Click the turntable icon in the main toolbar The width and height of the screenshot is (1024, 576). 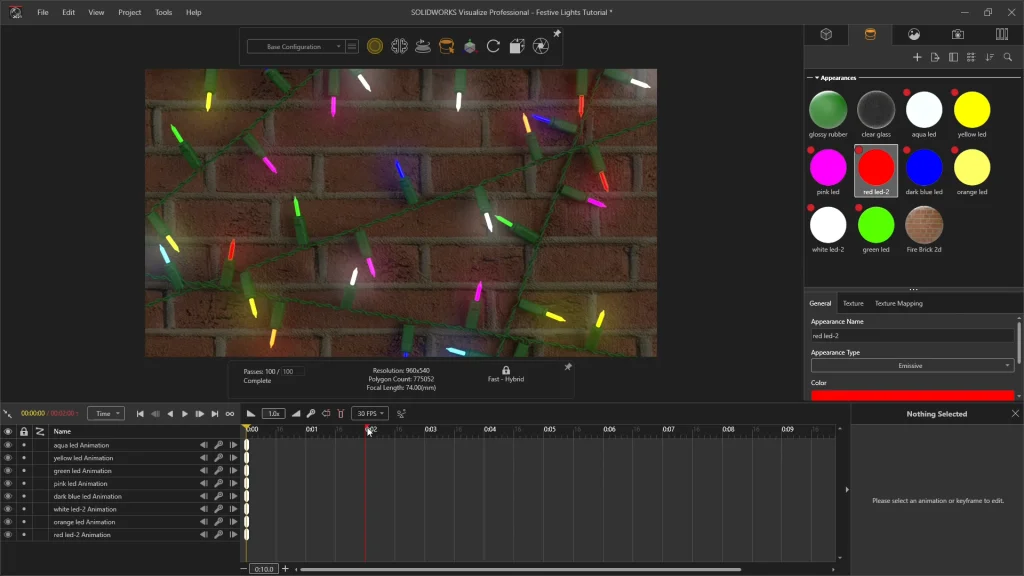pos(422,46)
